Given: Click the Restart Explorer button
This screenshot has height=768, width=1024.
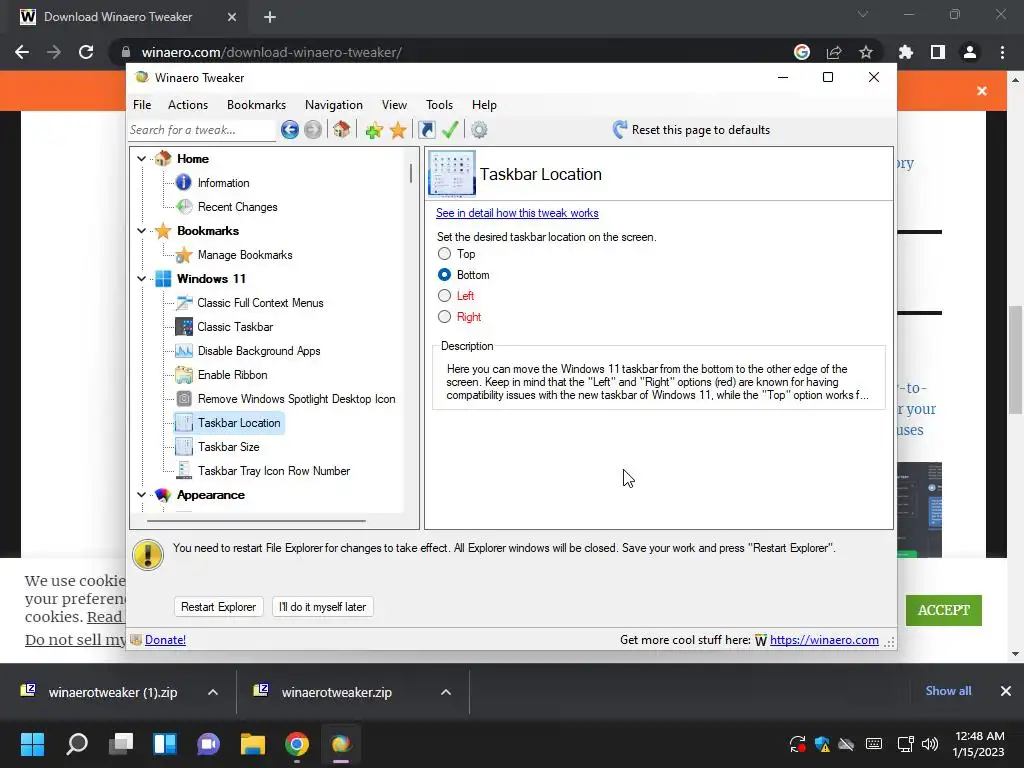Looking at the screenshot, I should point(218,607).
